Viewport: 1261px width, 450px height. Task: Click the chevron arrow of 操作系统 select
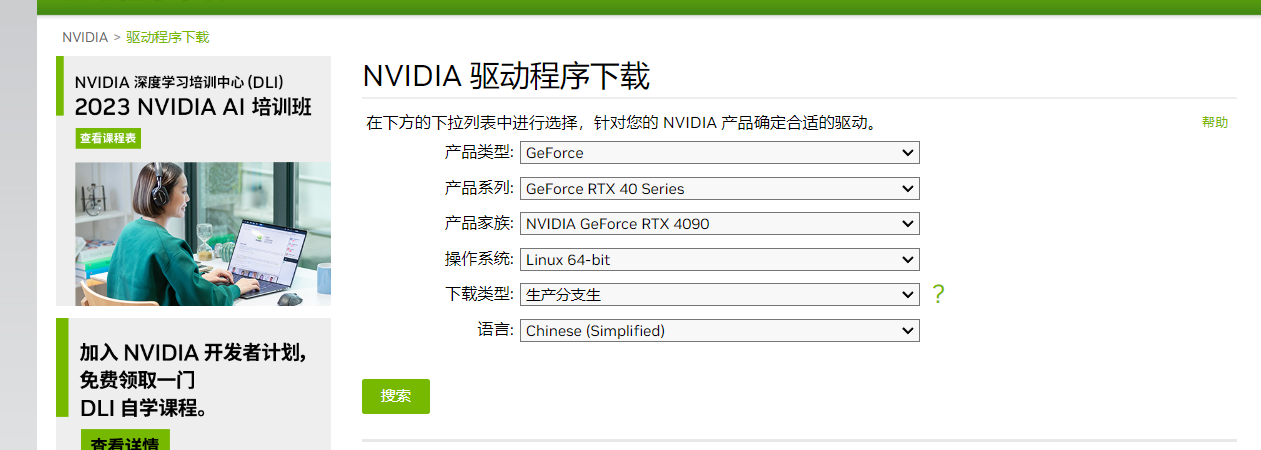pos(907,260)
